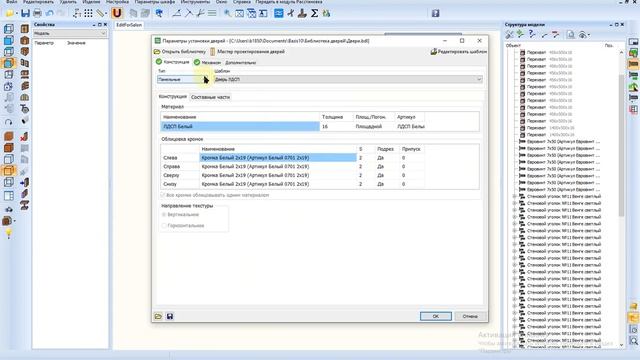This screenshot has width=640, height=360.
Task: Click the dotted grid icon in main toolbar
Action: tap(88, 13)
